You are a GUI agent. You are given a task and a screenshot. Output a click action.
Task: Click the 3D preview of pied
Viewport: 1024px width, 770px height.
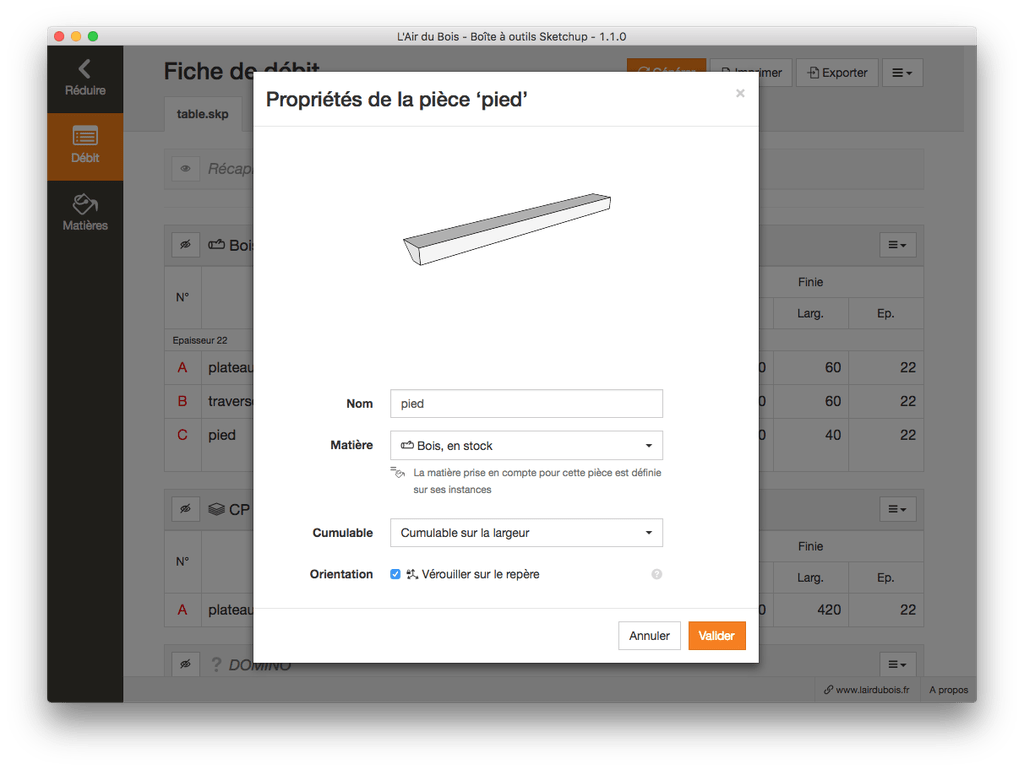click(x=507, y=229)
